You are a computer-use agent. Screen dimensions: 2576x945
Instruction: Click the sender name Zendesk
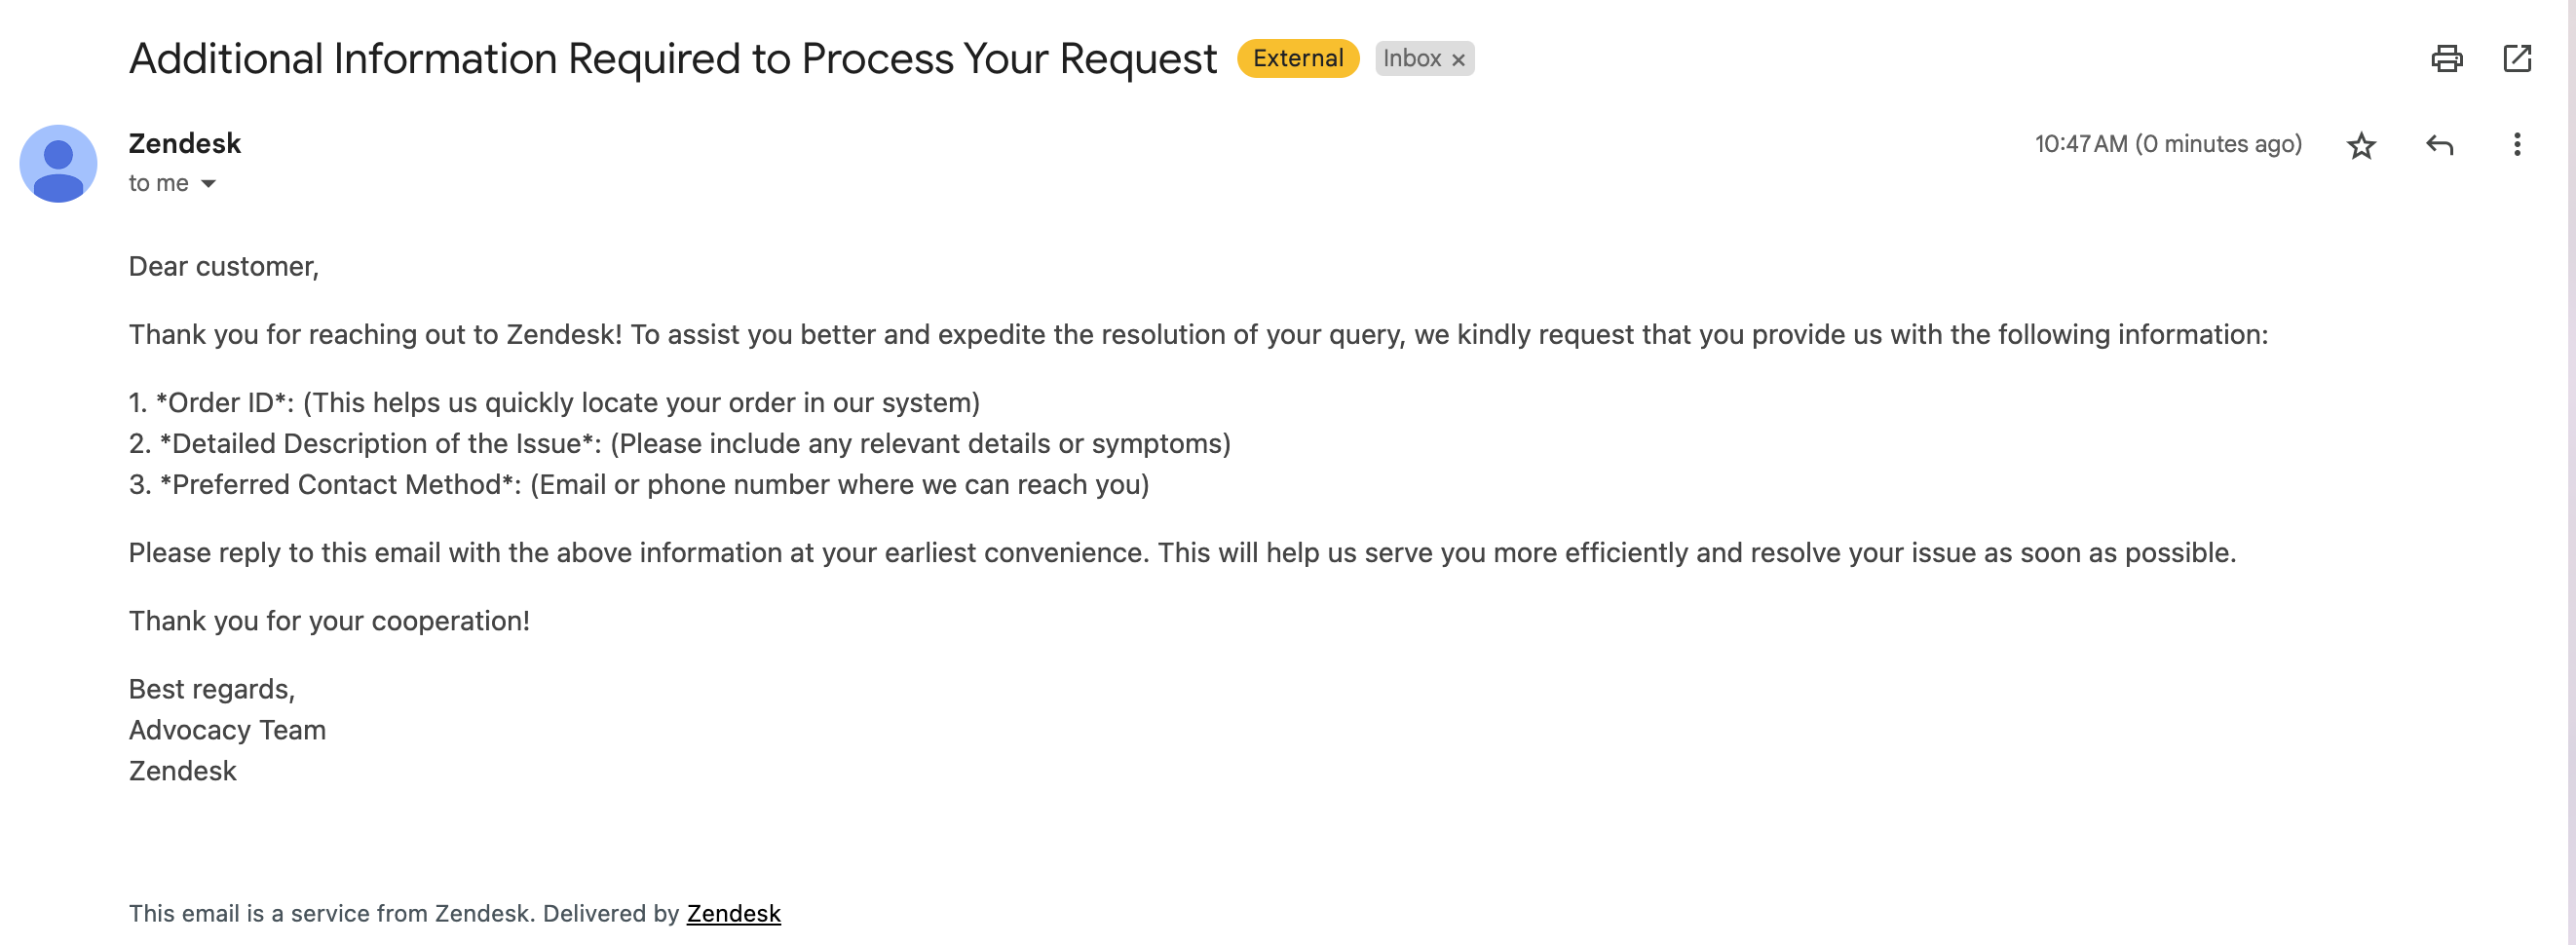pyautogui.click(x=185, y=144)
